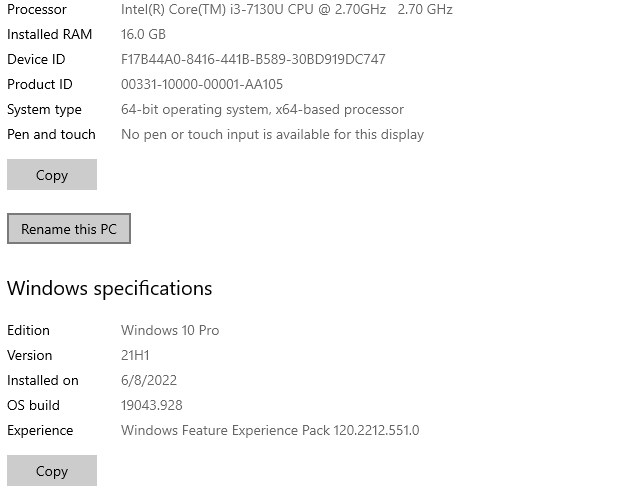Click the Rename this PC button
This screenshot has height=494, width=622.
coord(69,229)
